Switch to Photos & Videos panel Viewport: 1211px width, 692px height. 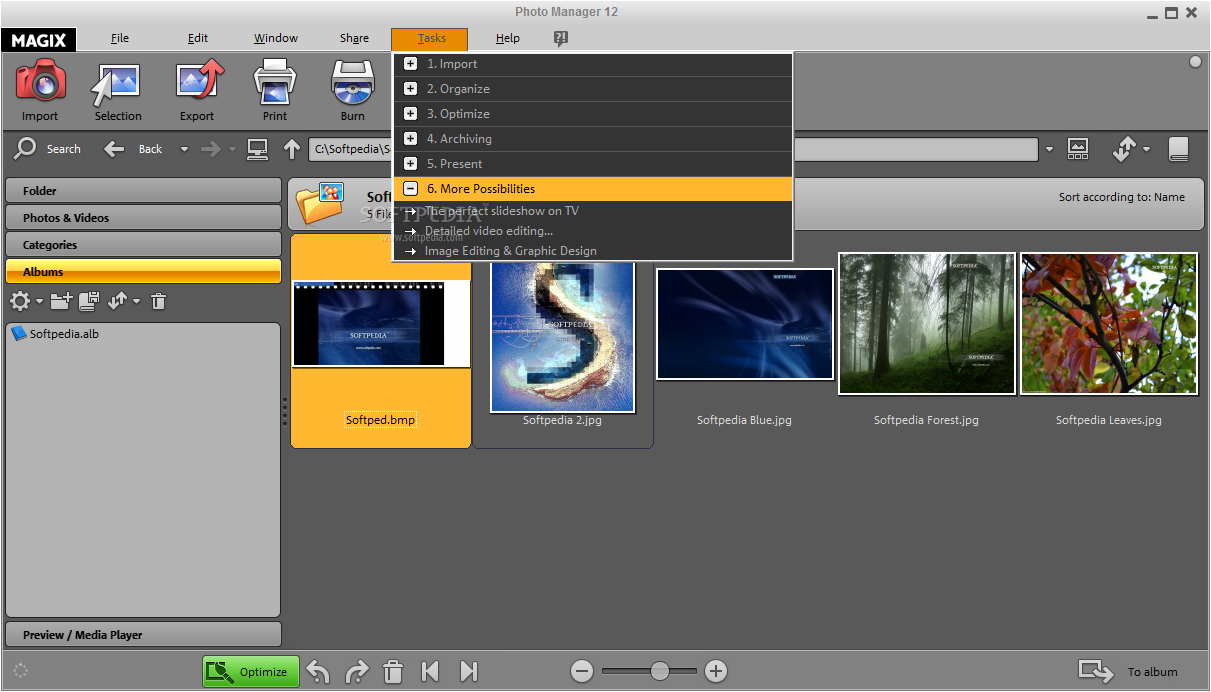pos(144,218)
